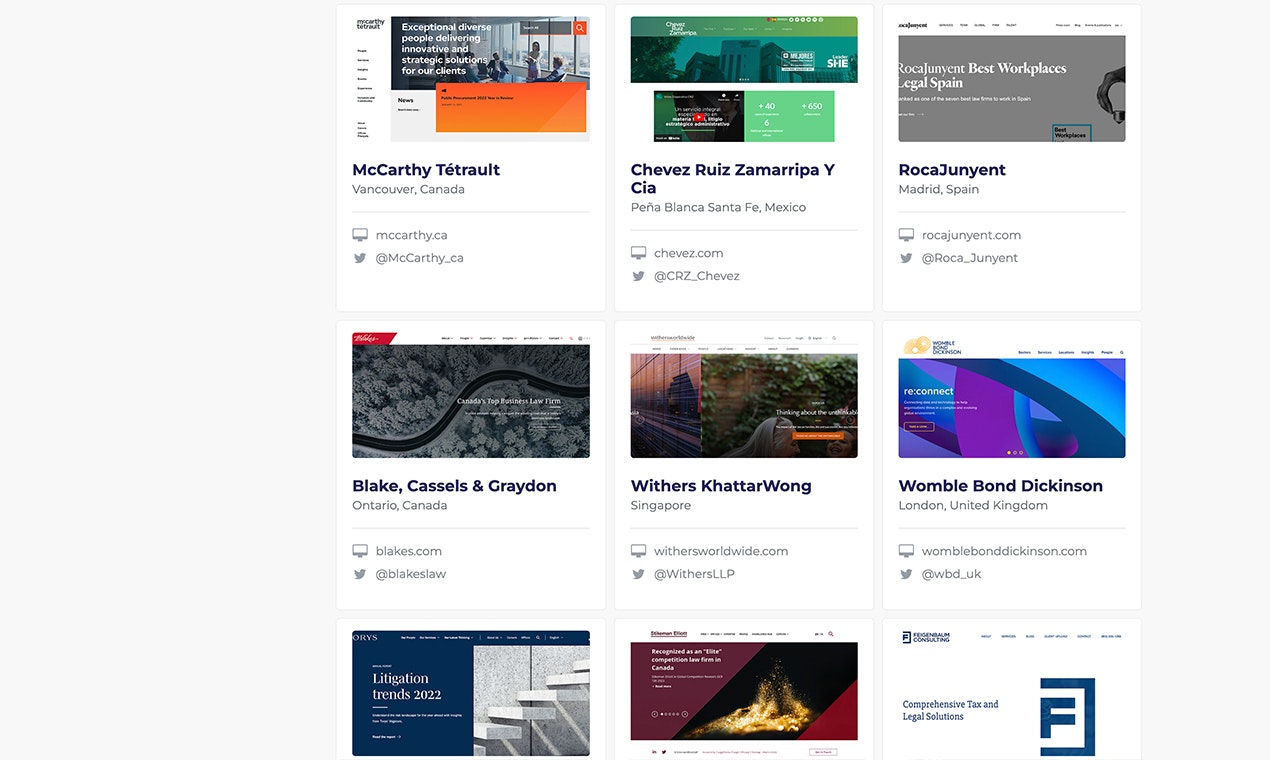Click the Ontario, Canada location text
The height and width of the screenshot is (760, 1270).
[400, 505]
